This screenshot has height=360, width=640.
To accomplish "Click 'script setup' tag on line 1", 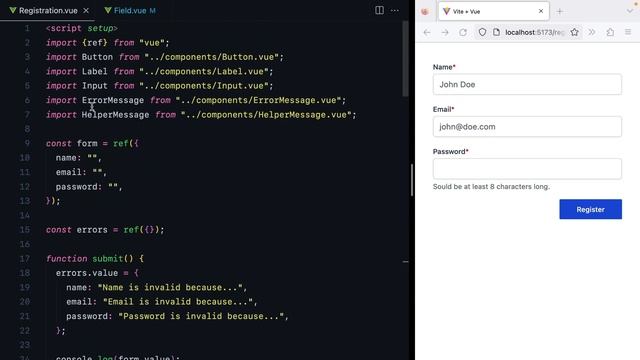I will (82, 28).
